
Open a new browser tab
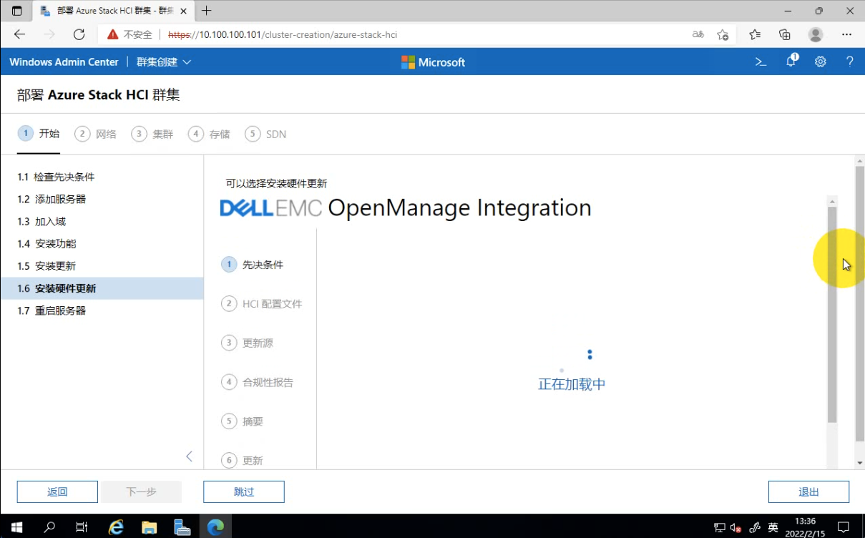click(207, 10)
